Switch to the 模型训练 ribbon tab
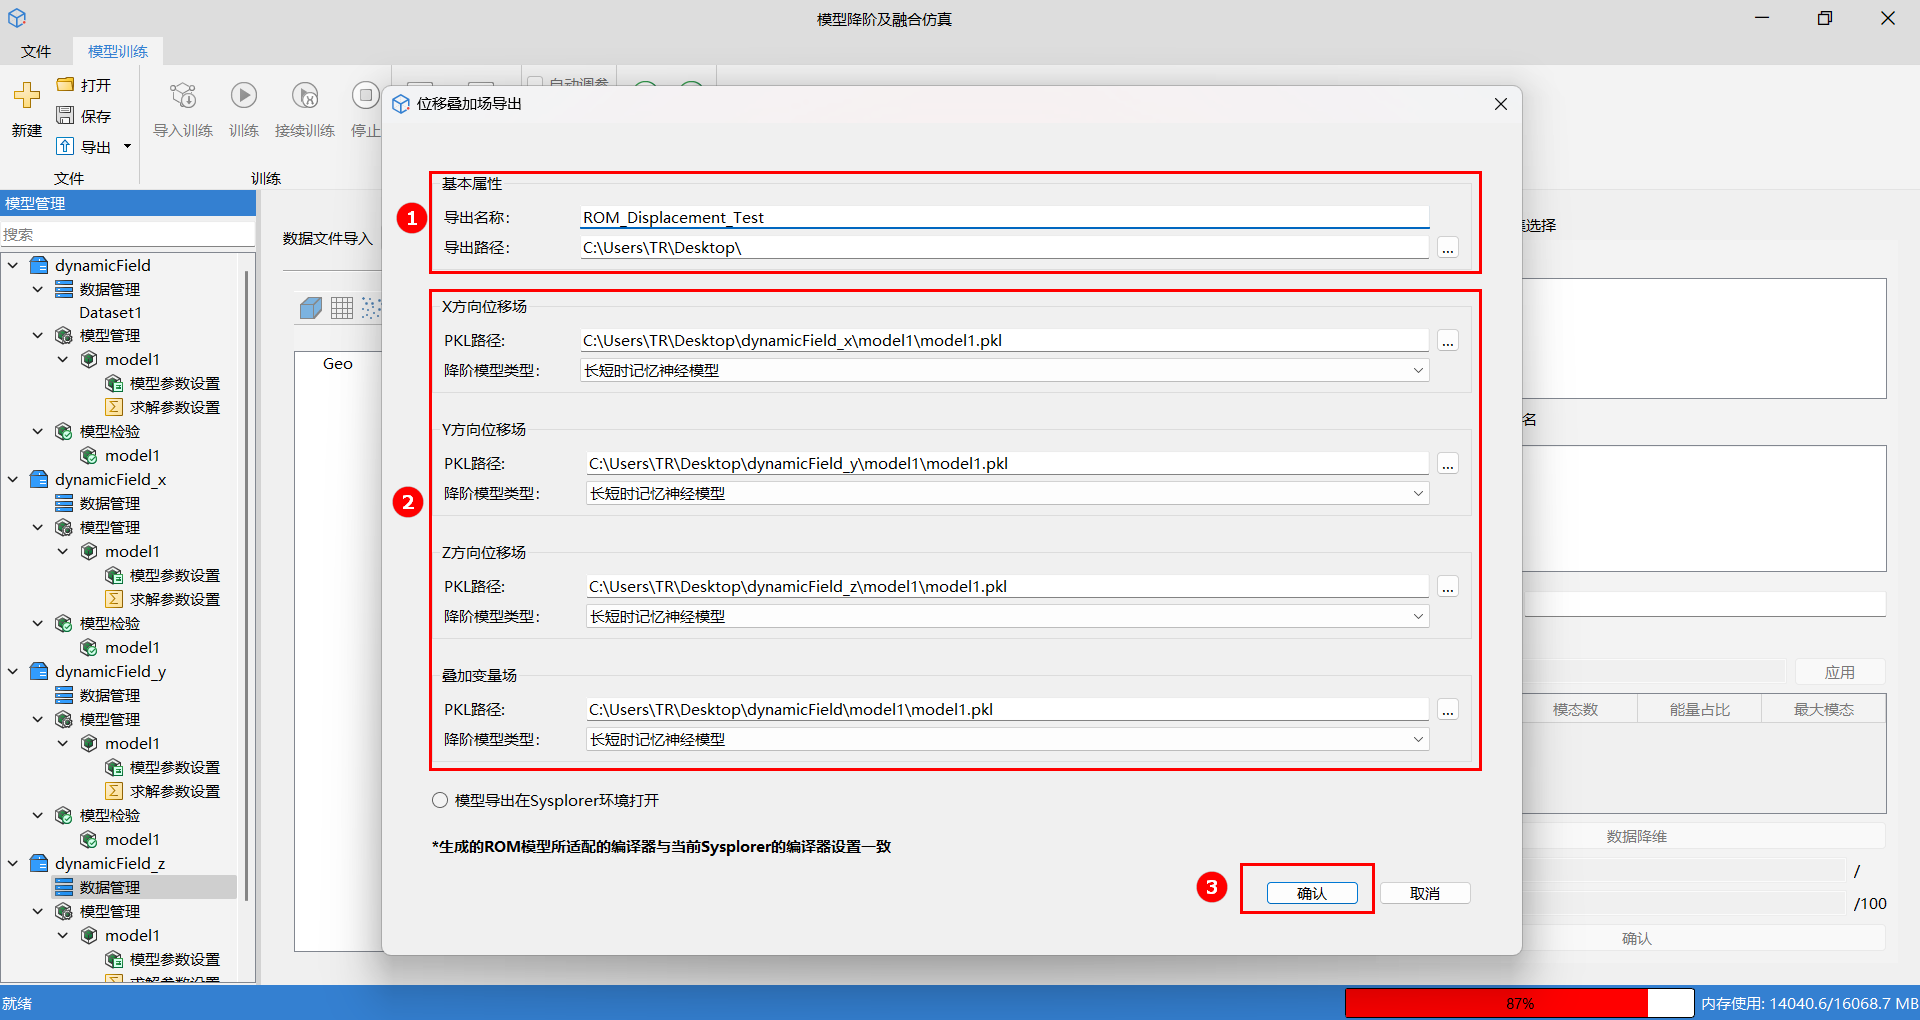 [118, 51]
